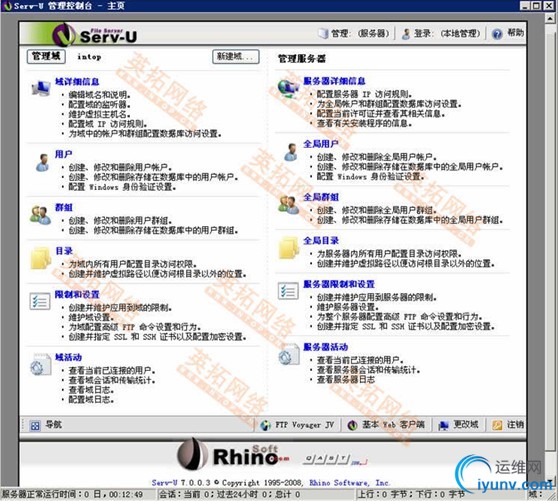Click the server uptime status bar entry
558x501 pixels.
[x=73, y=495]
